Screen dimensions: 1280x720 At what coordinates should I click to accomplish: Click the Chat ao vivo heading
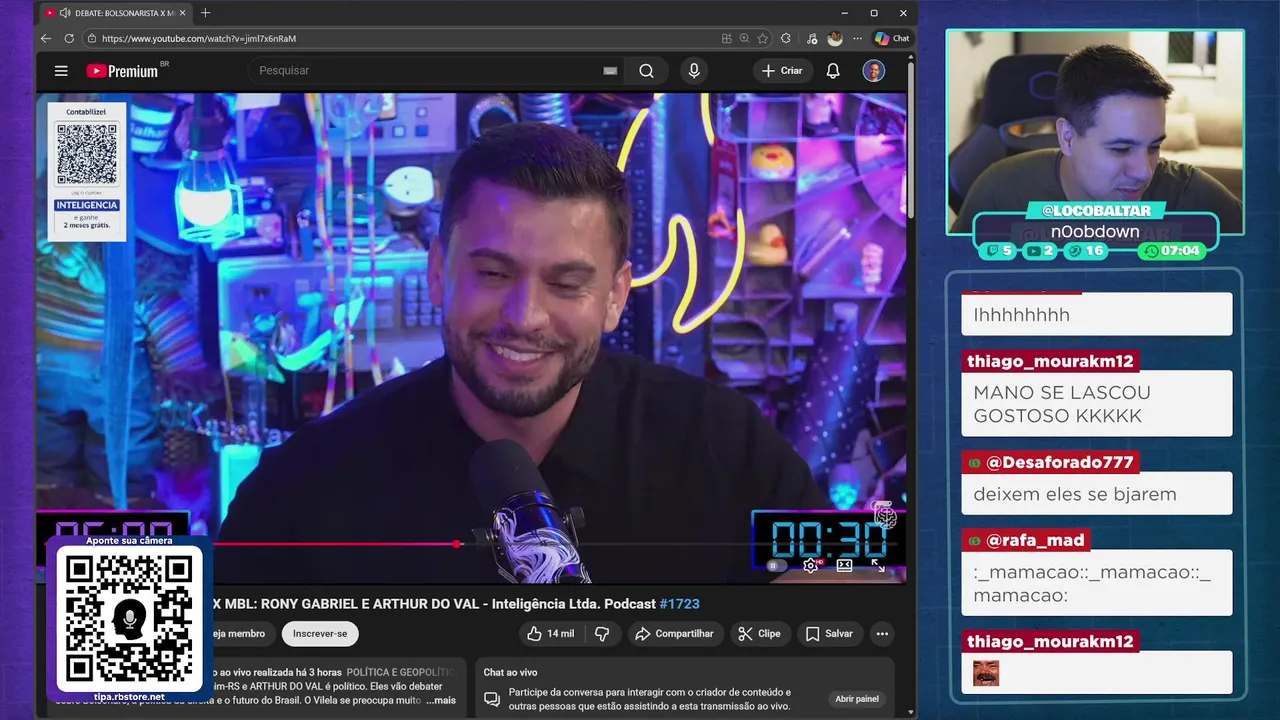pyautogui.click(x=510, y=672)
